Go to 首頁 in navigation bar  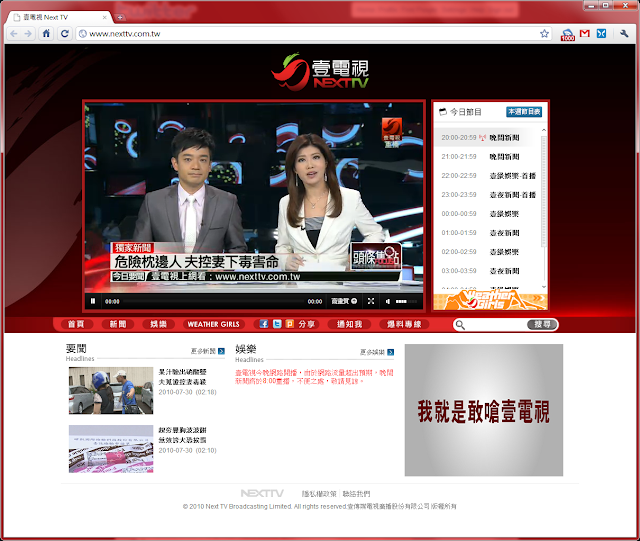click(76, 324)
